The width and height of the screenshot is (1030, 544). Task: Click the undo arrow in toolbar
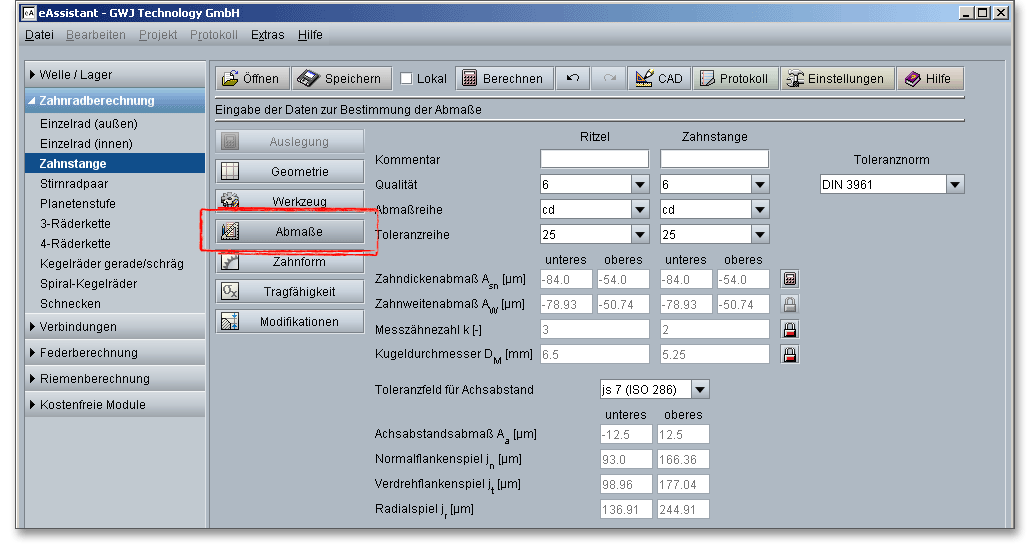pyautogui.click(x=573, y=79)
